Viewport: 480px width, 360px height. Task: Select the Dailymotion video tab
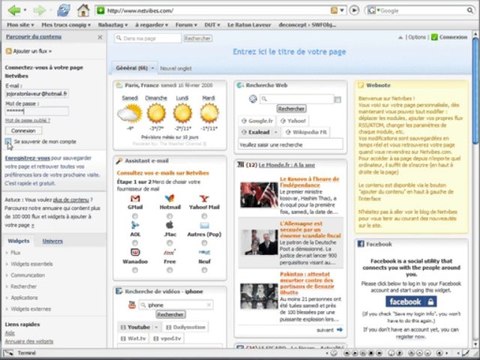point(185,327)
